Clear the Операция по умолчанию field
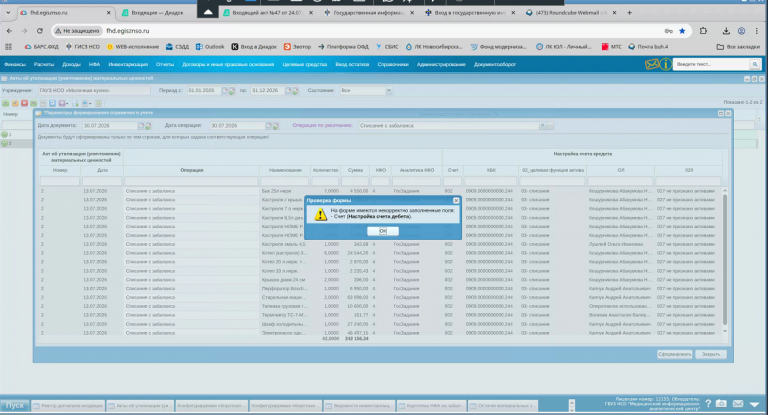This screenshot has height=415, width=768. pyautogui.click(x=542, y=126)
